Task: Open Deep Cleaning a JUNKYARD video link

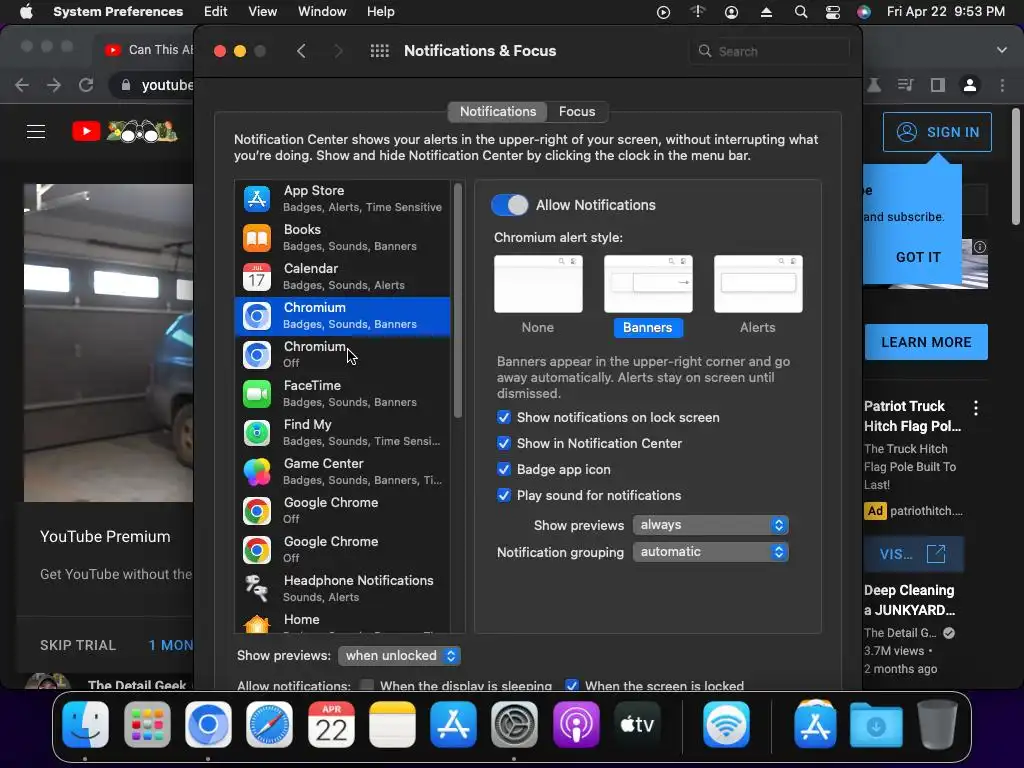Action: [909, 600]
